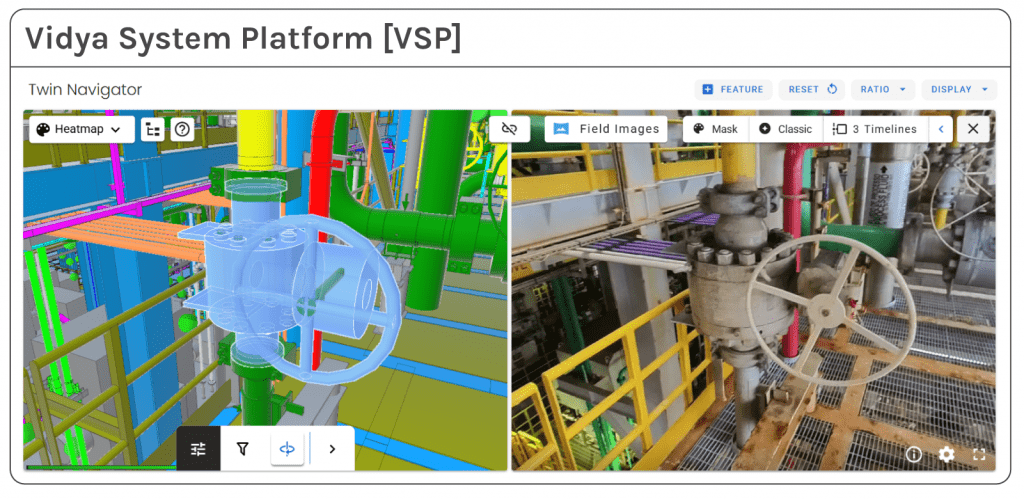1024x499 pixels.
Task: Enter fullscreen on the field image
Action: (979, 455)
